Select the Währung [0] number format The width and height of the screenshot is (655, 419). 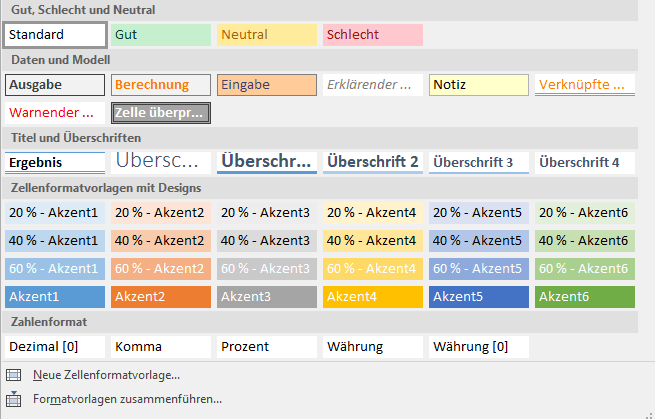(479, 347)
